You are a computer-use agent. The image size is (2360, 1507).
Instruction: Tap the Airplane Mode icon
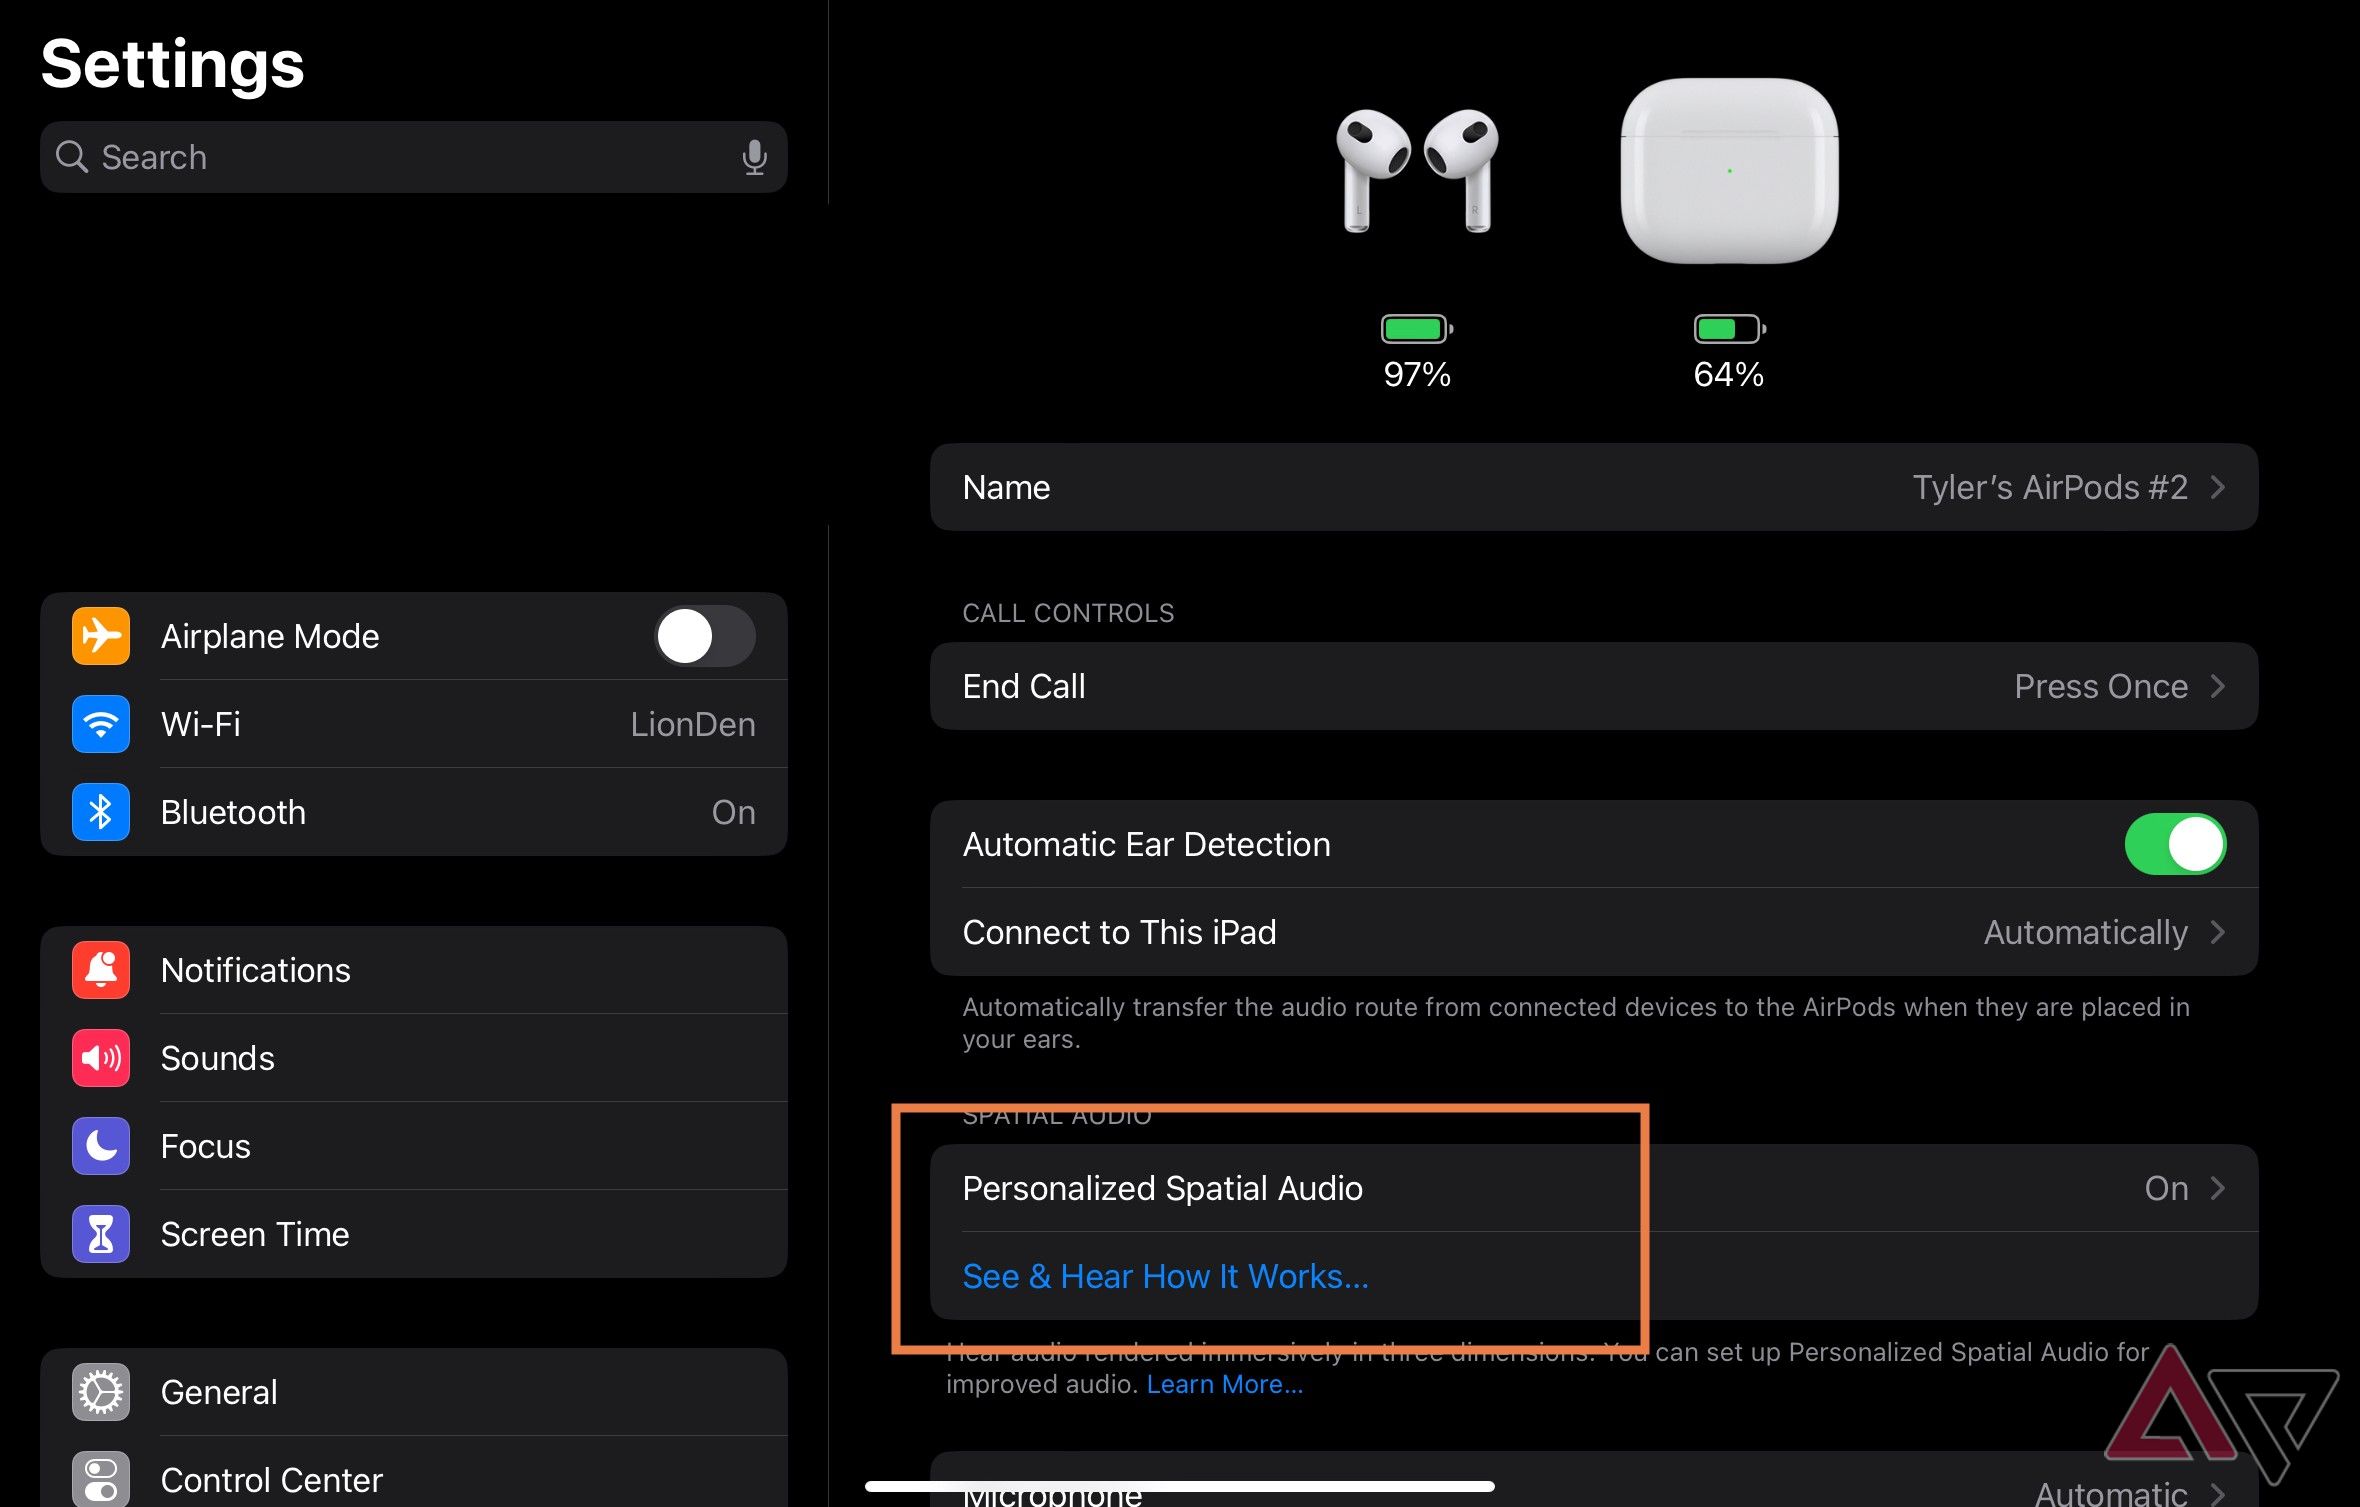coord(100,635)
